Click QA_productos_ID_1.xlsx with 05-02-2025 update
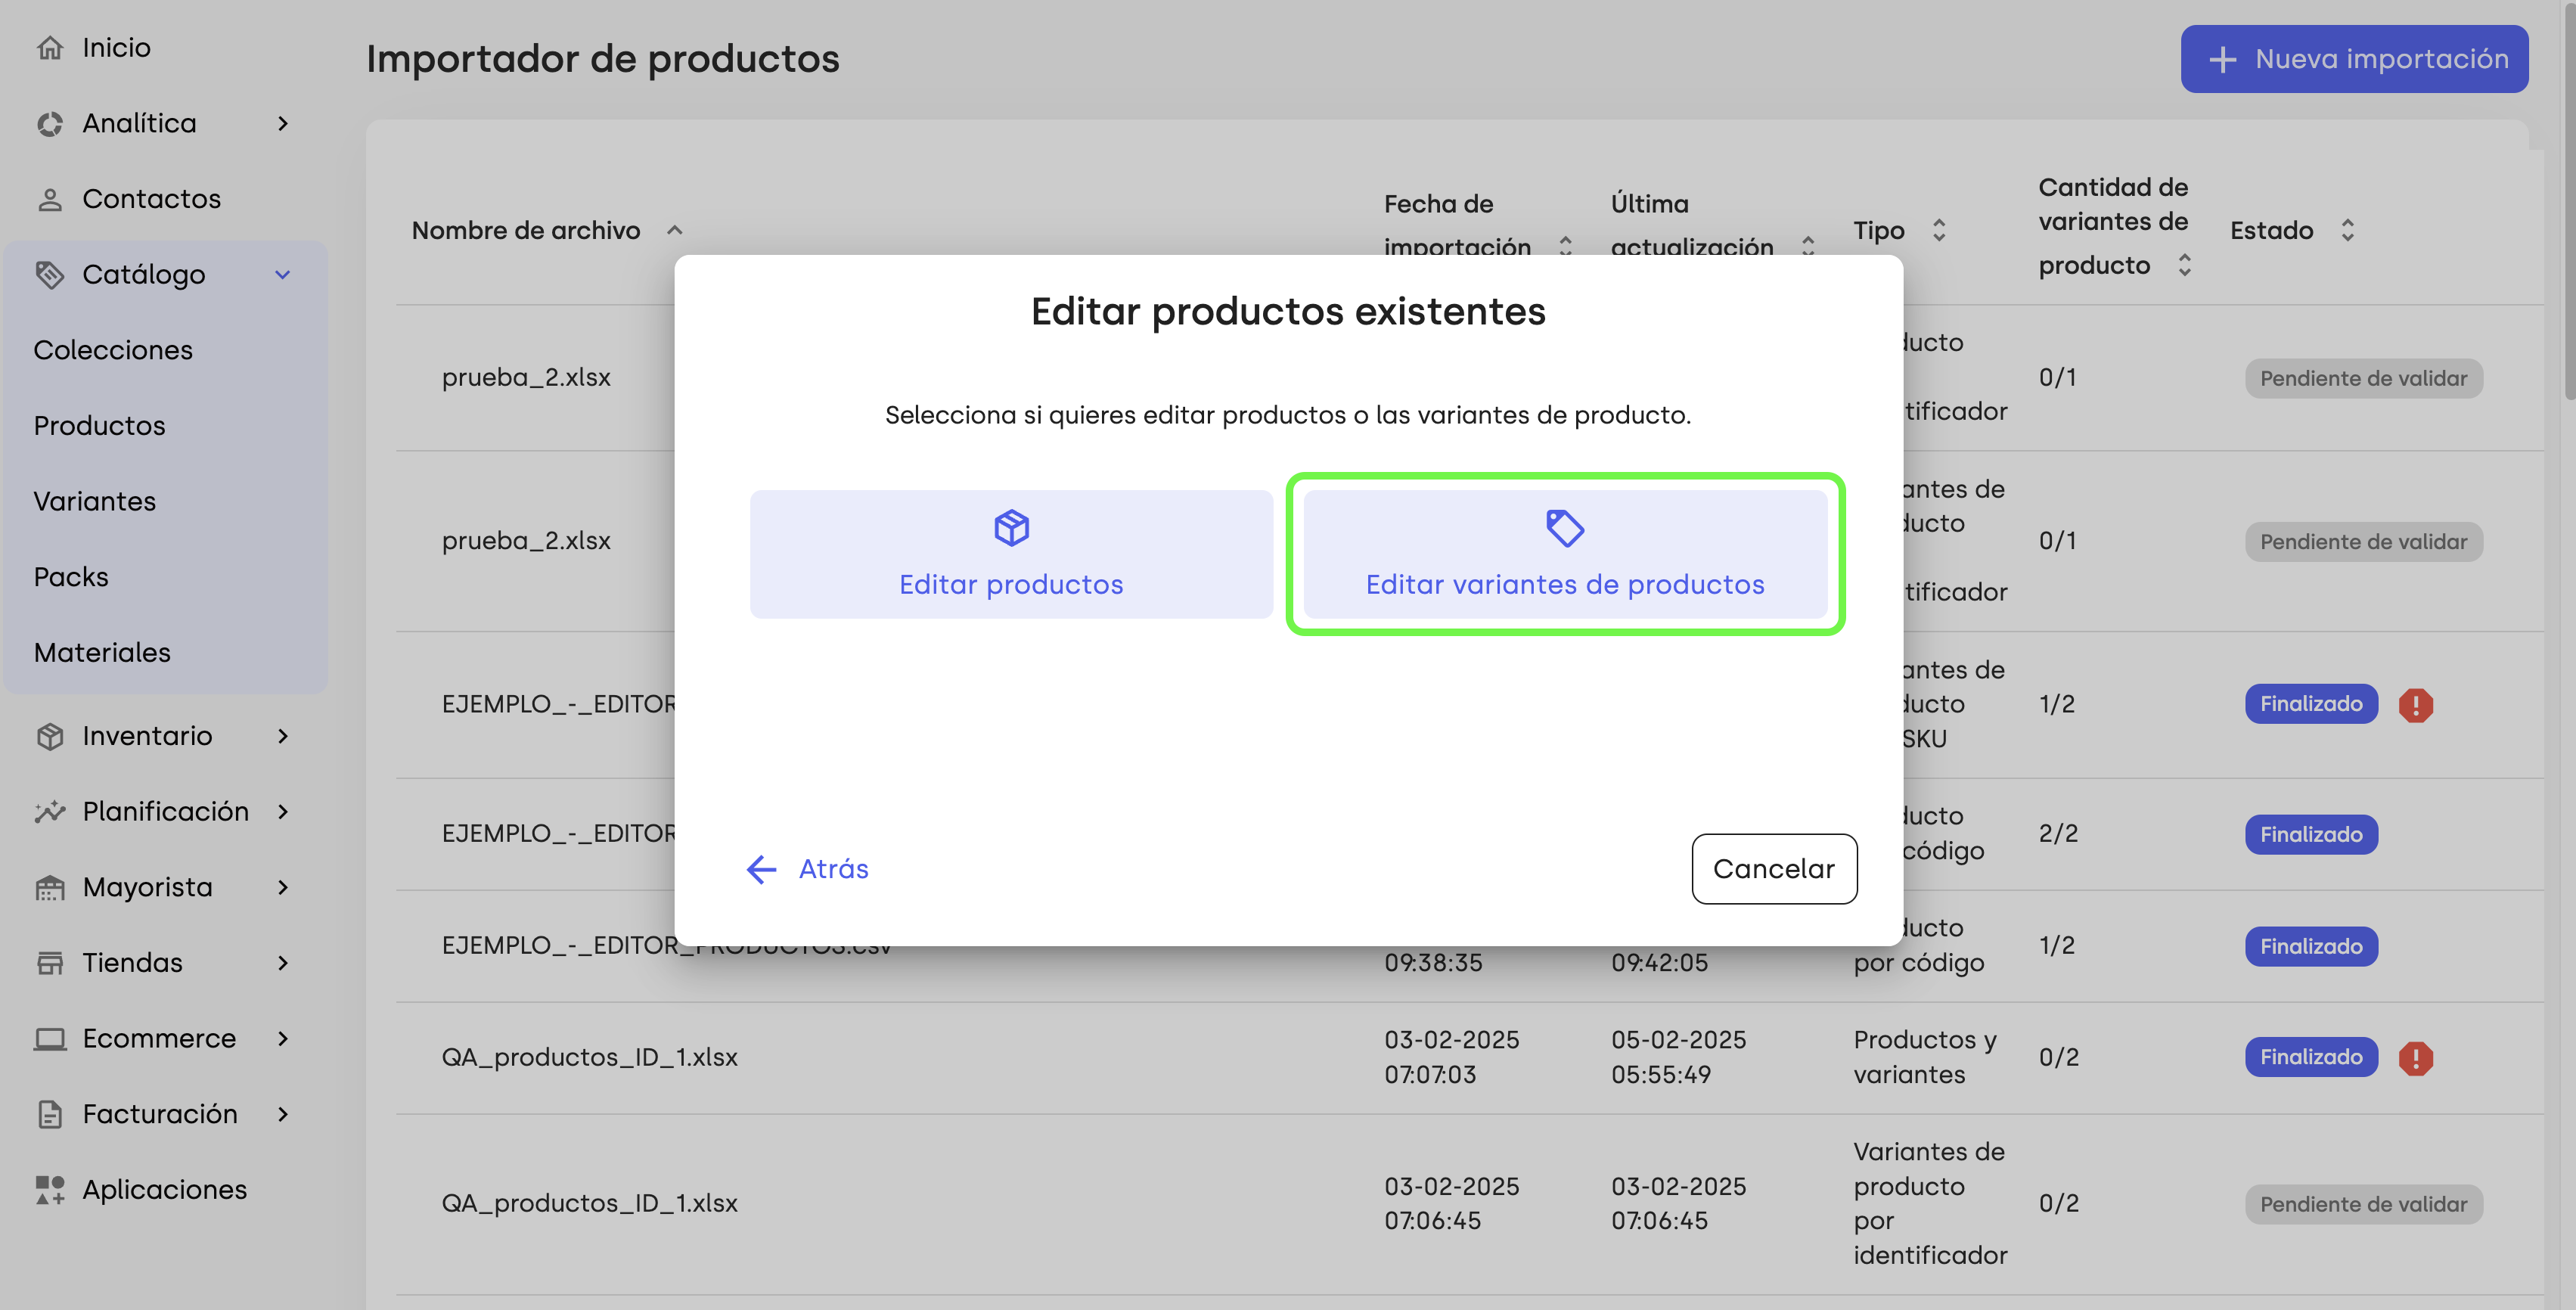The image size is (2576, 1310). [589, 1057]
